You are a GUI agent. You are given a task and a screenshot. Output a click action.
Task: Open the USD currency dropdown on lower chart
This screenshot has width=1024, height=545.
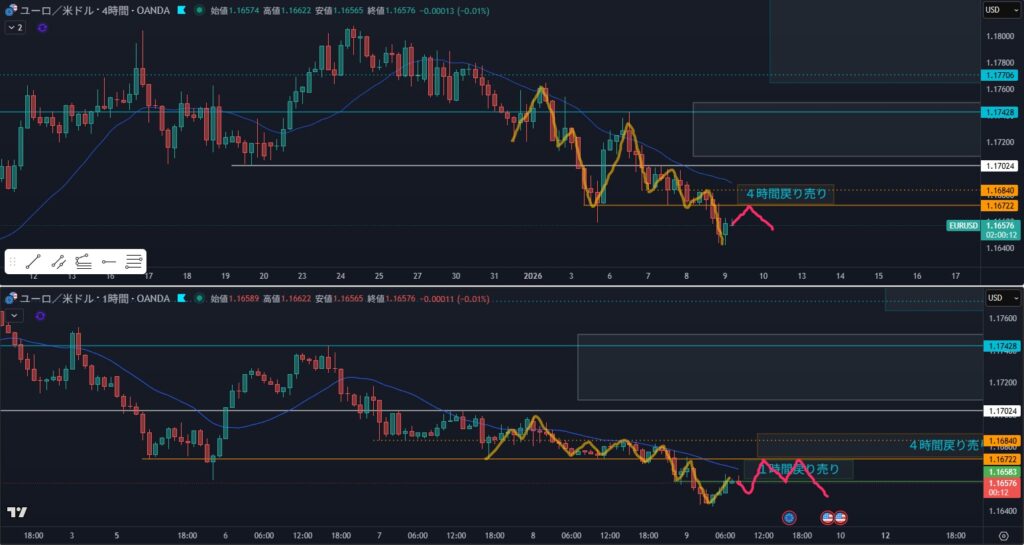[x=996, y=297]
